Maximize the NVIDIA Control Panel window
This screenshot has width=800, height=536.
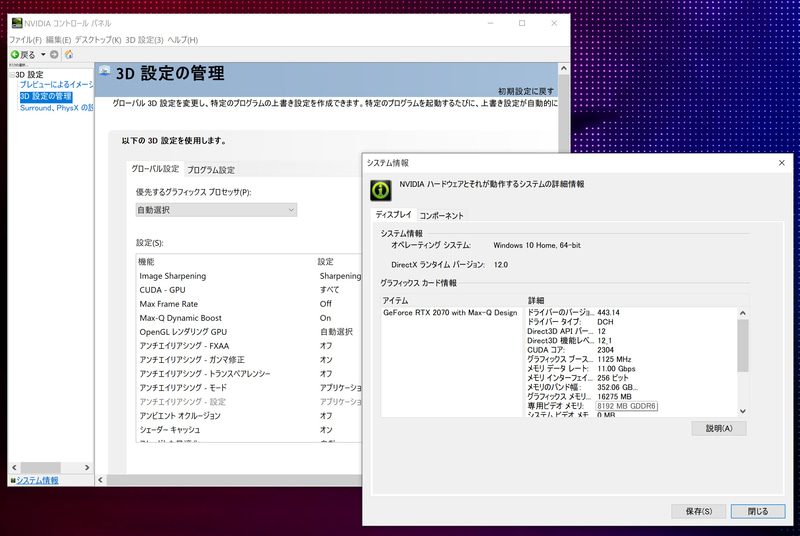click(522, 23)
